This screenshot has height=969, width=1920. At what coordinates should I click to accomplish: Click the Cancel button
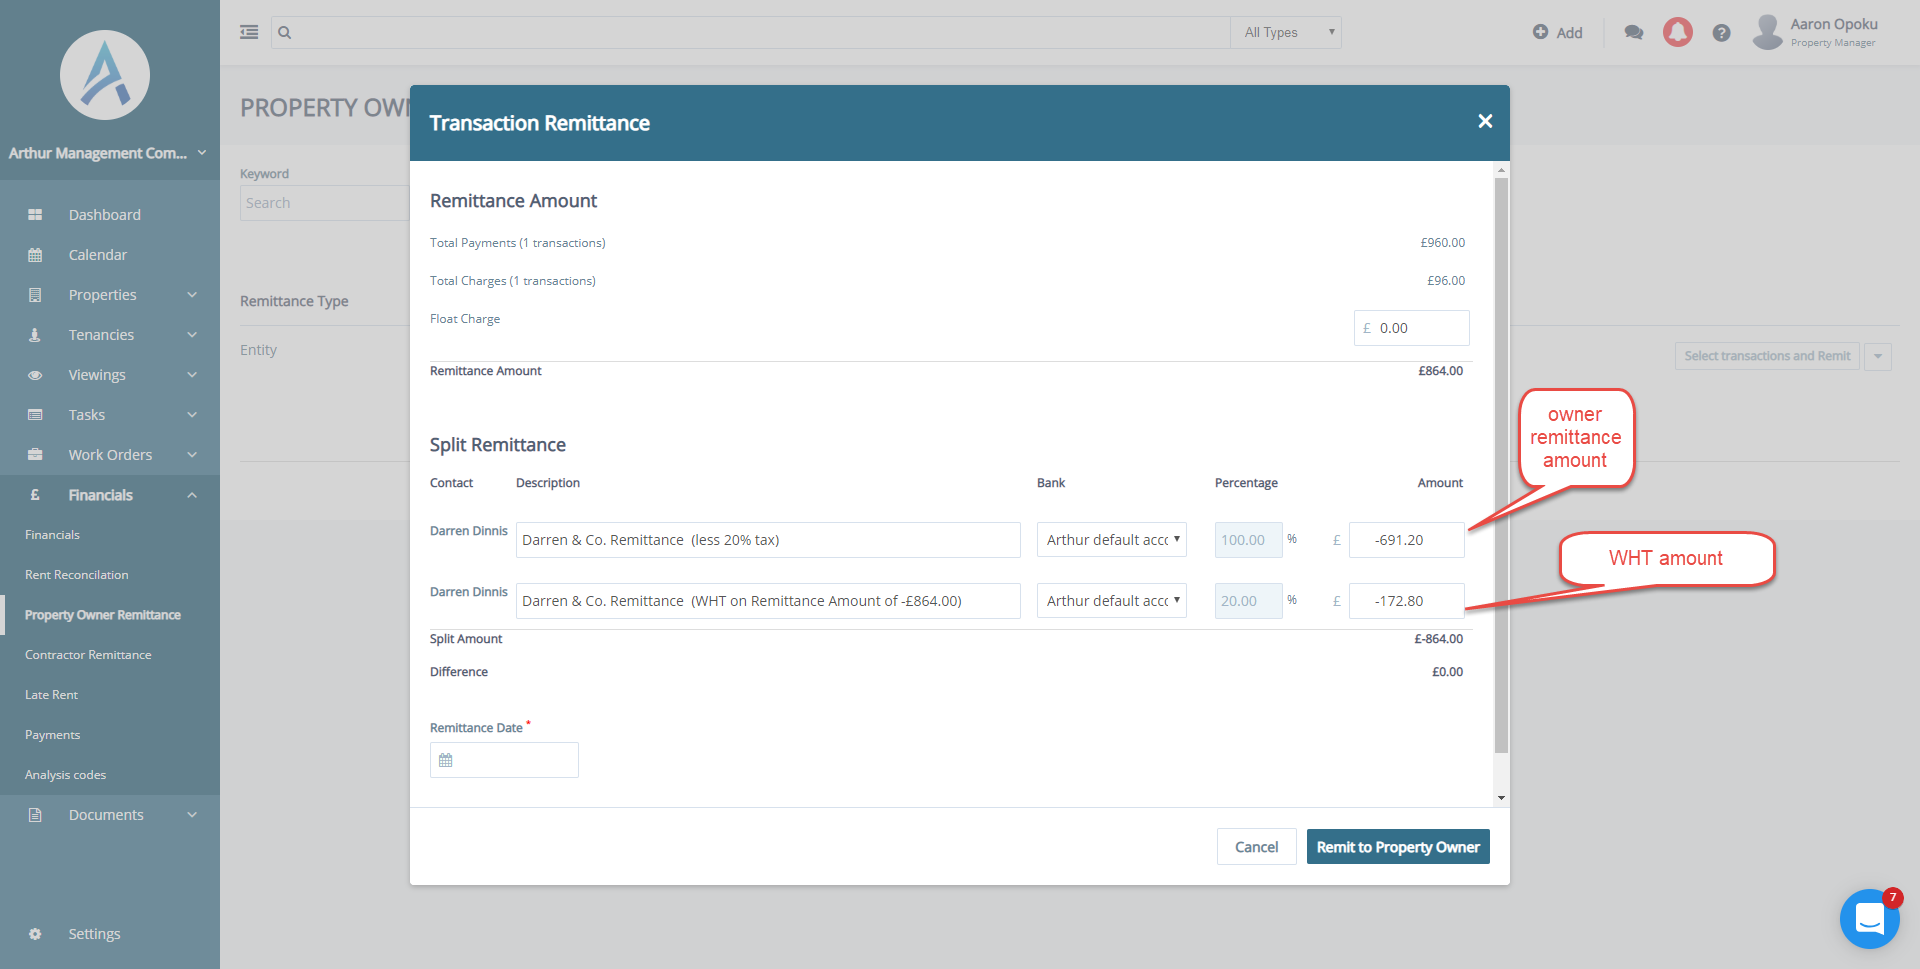pyautogui.click(x=1256, y=847)
